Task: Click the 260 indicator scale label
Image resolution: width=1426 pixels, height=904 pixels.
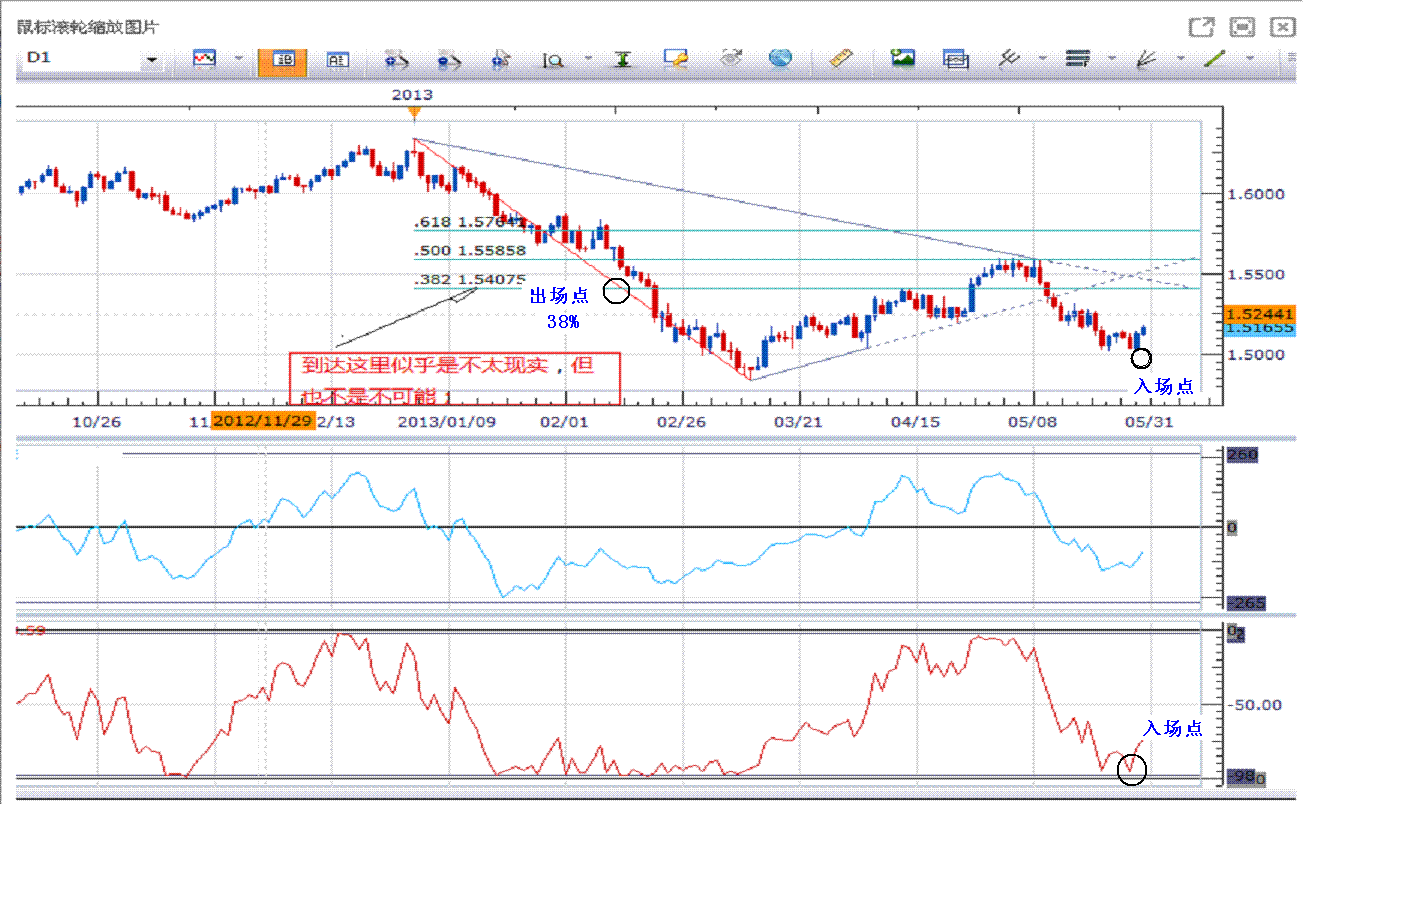Action: click(1243, 455)
